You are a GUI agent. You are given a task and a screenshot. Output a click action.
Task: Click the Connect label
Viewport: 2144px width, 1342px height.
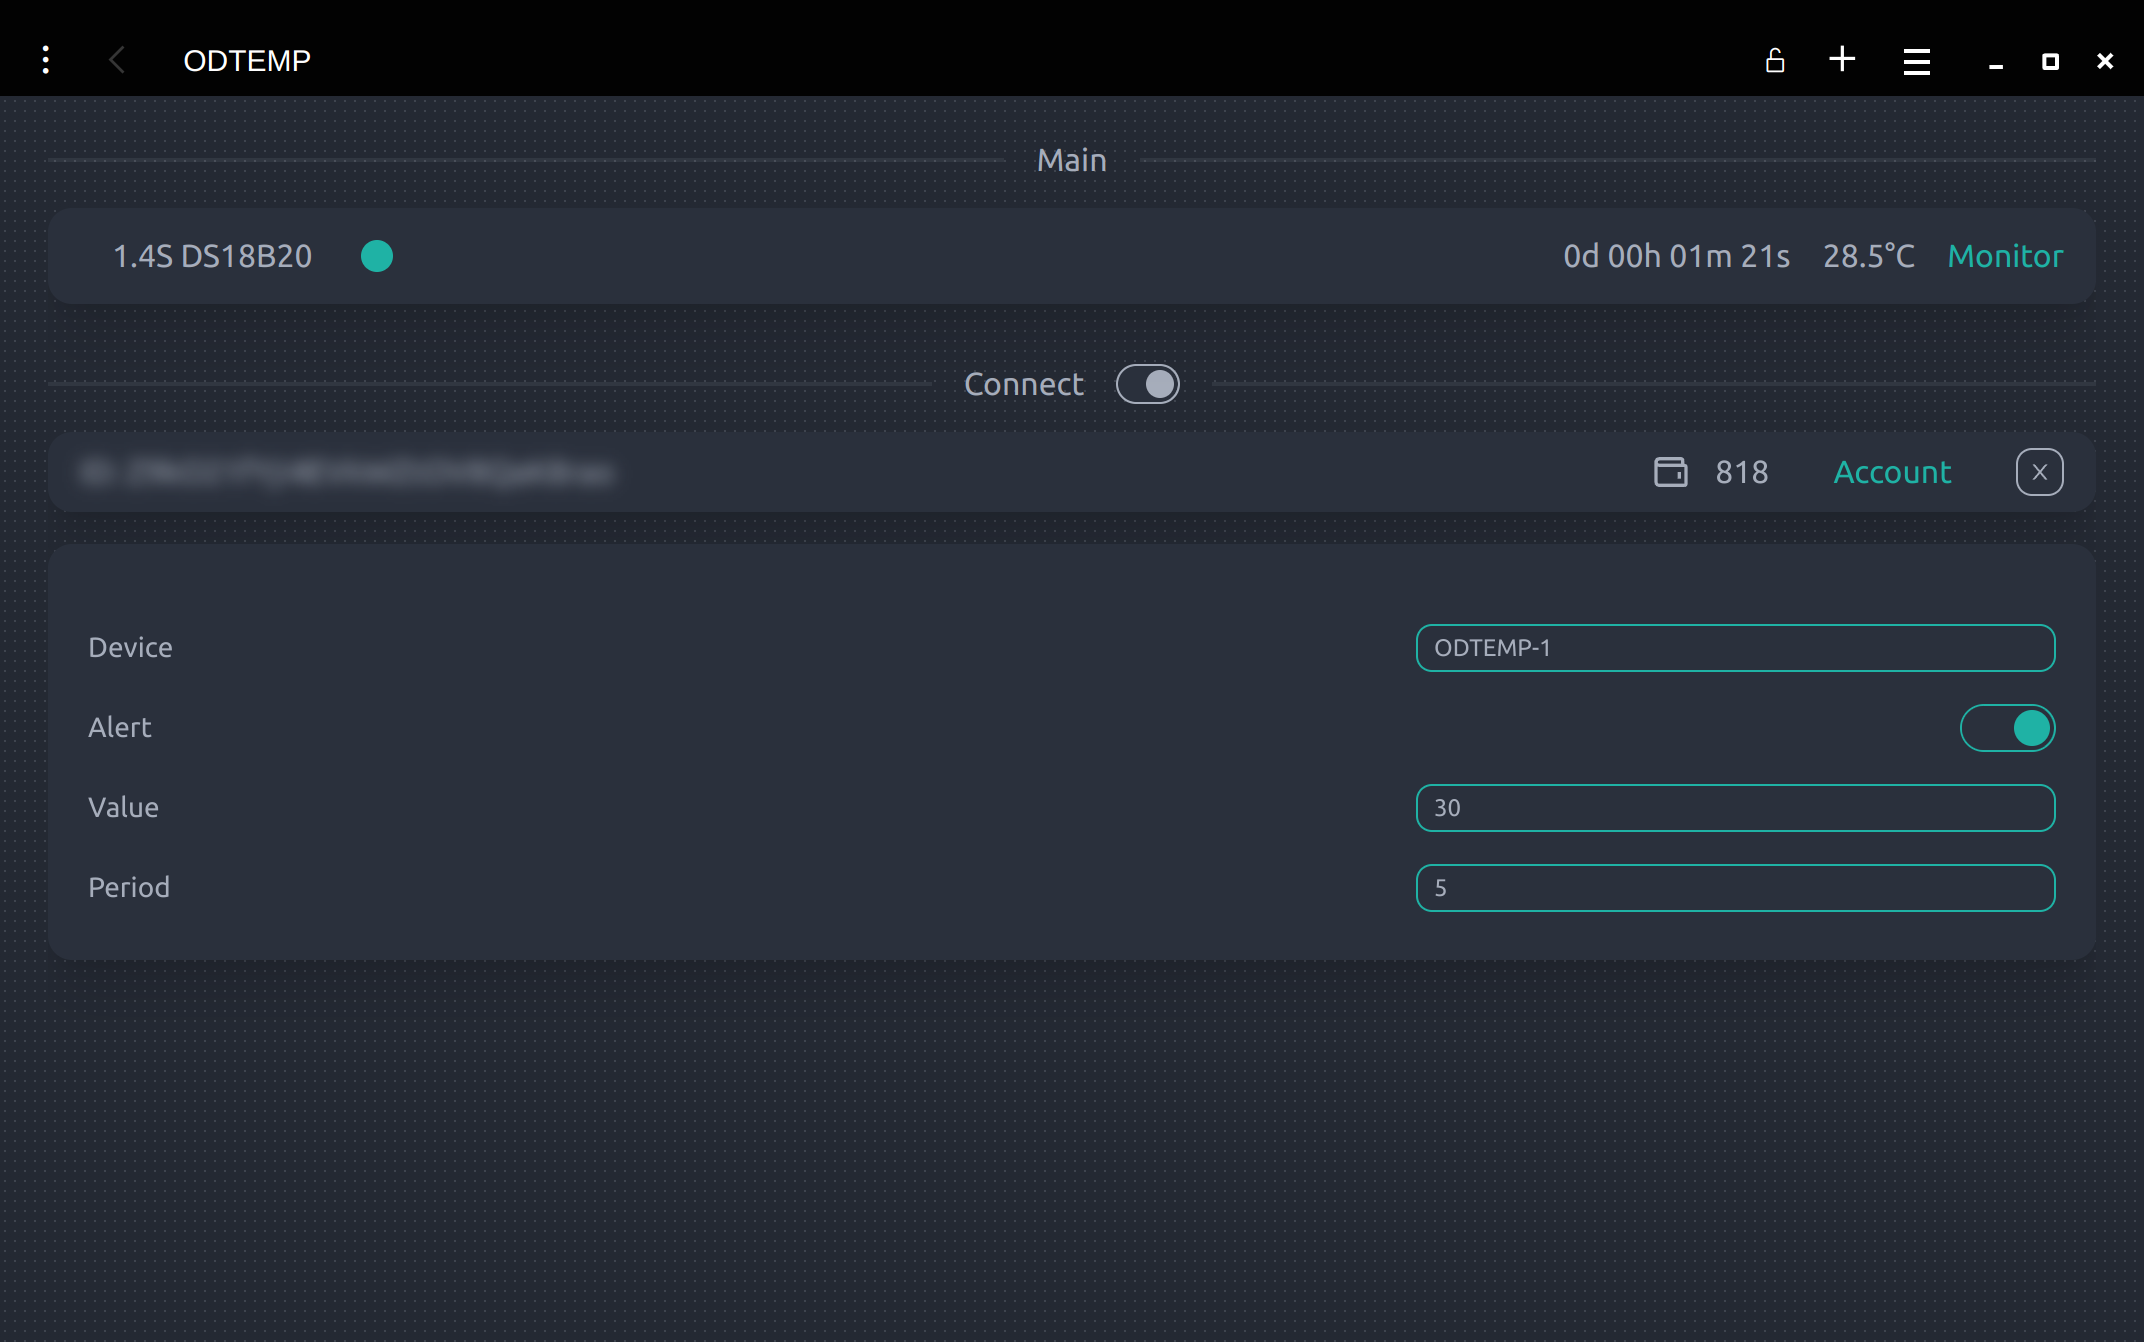coord(1023,384)
